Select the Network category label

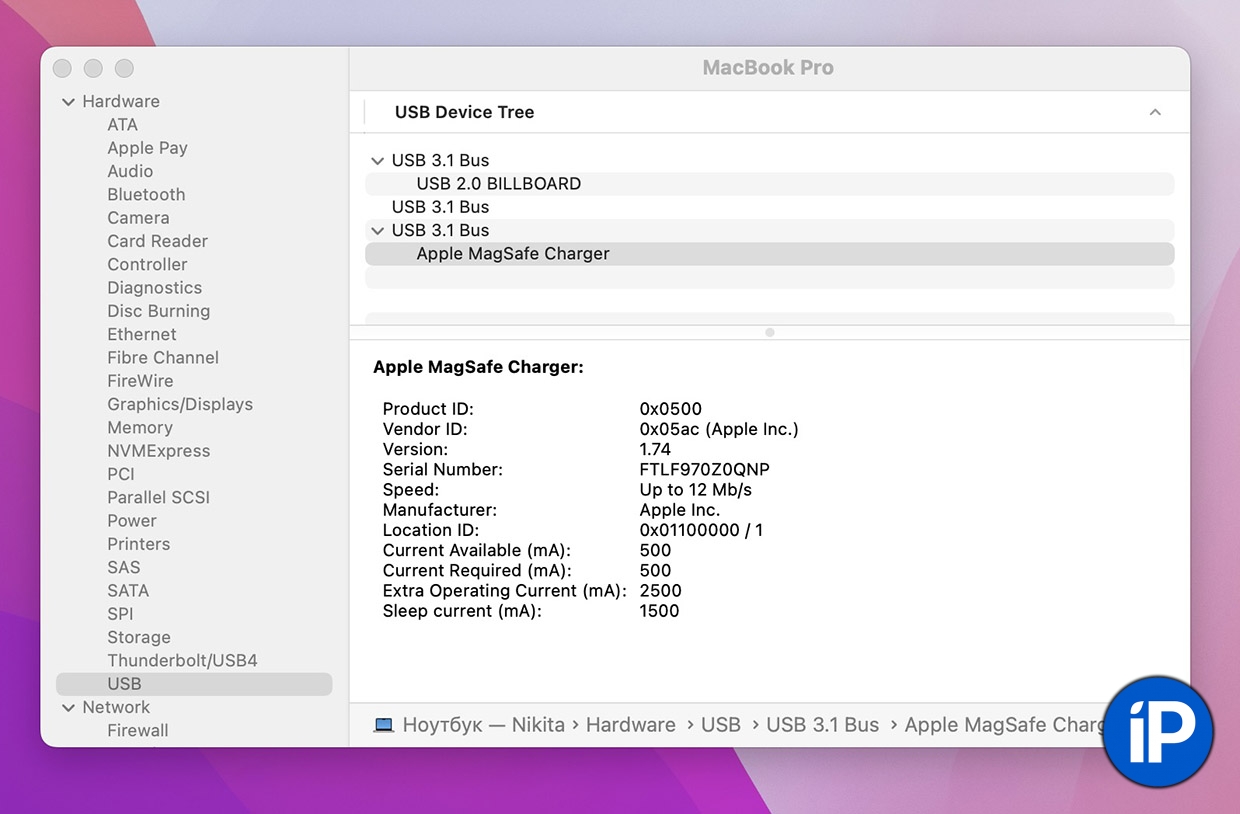tap(116, 708)
